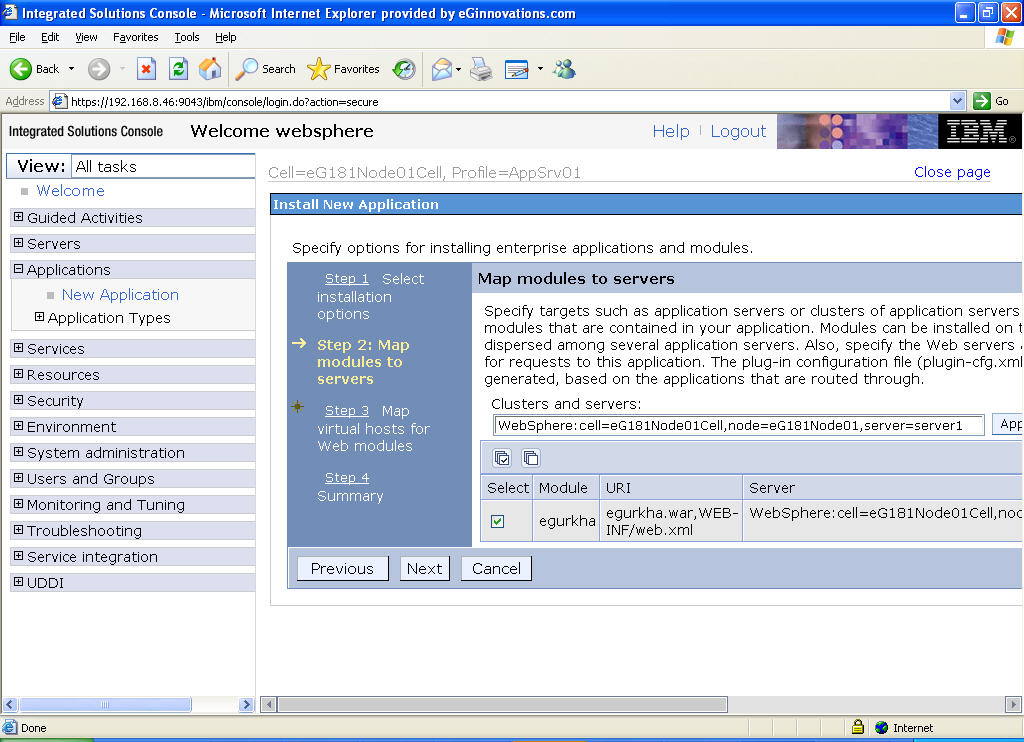Expand the Users and Groups section
1024x742 pixels.
click(x=18, y=478)
